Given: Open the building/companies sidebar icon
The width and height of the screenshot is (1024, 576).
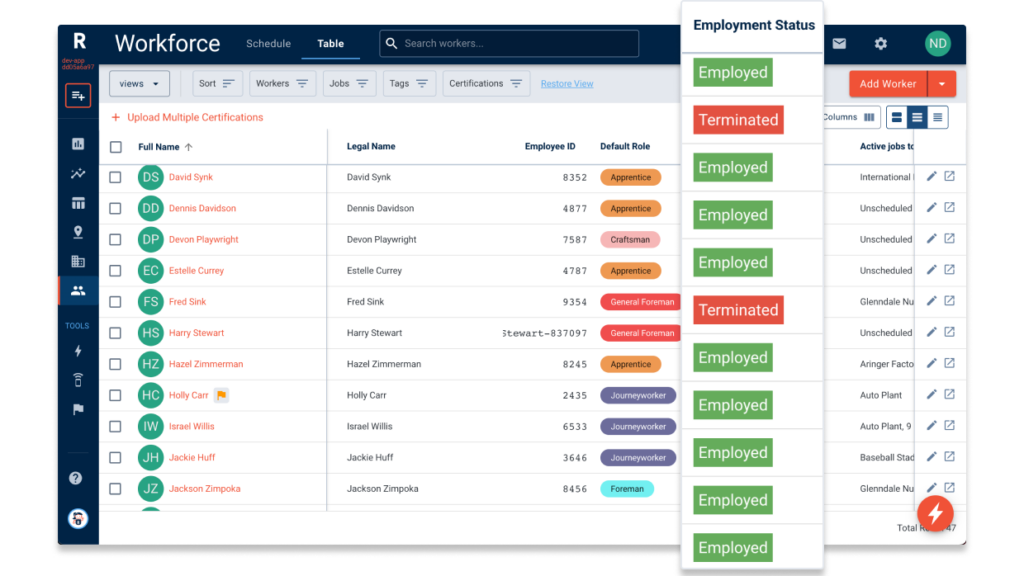Looking at the screenshot, I should point(78,261).
